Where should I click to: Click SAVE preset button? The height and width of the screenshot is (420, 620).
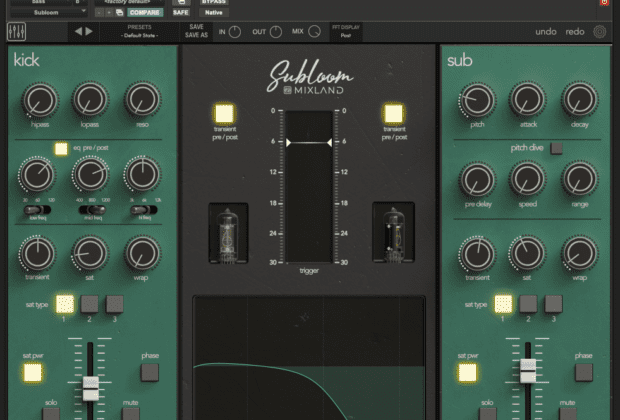click(197, 27)
